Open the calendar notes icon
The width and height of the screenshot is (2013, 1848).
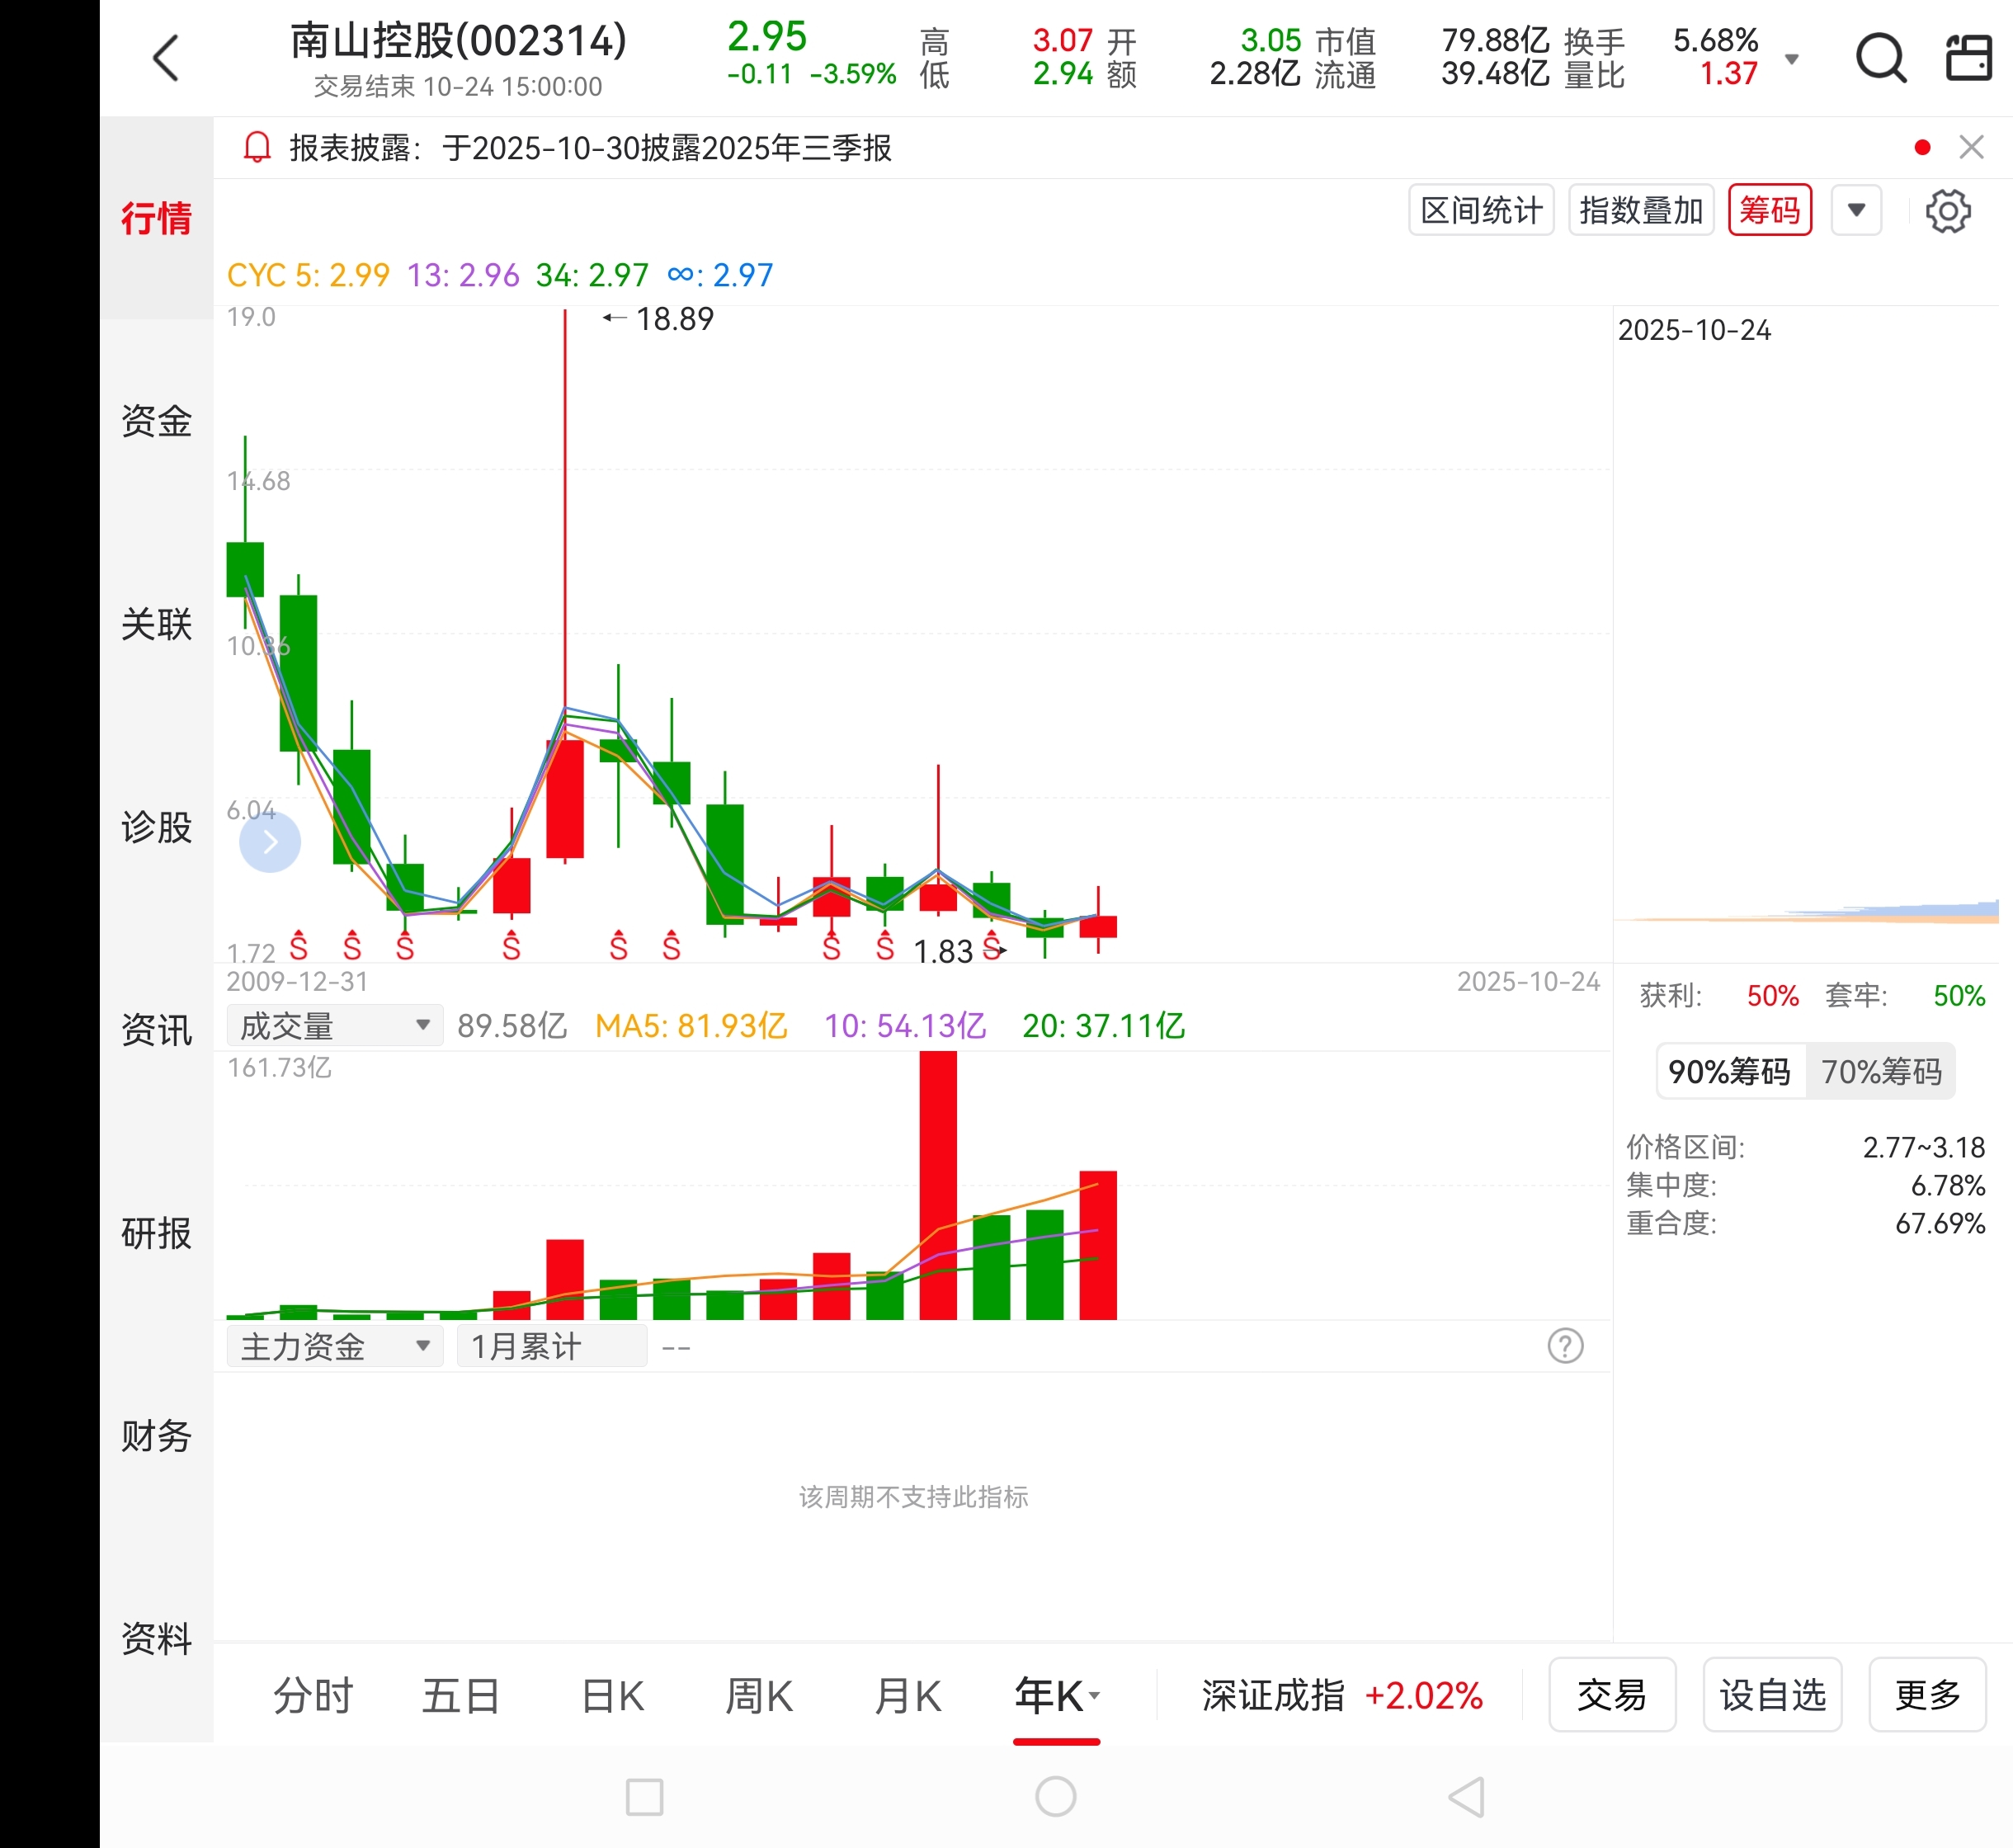click(1968, 58)
